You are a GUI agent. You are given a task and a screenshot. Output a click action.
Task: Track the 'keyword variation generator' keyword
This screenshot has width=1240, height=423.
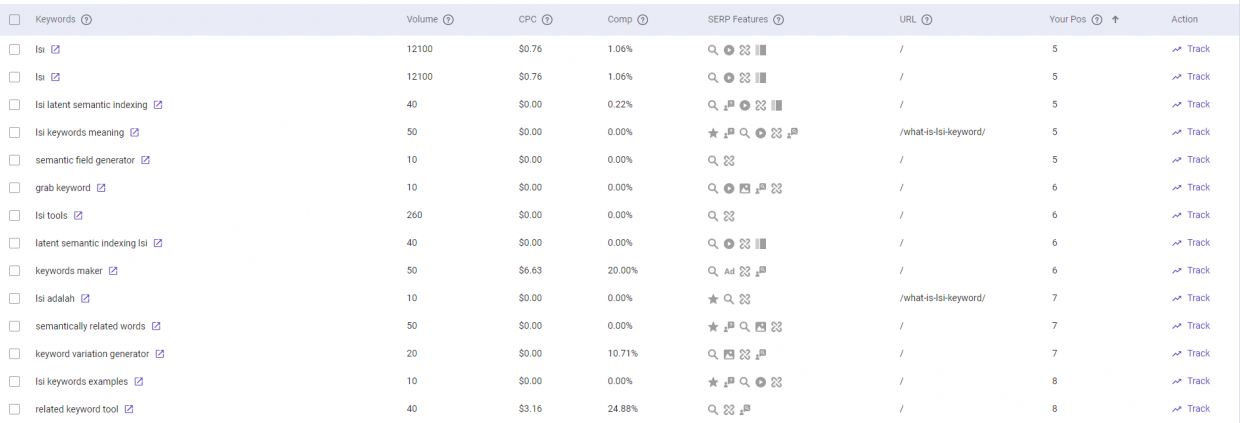click(1191, 353)
